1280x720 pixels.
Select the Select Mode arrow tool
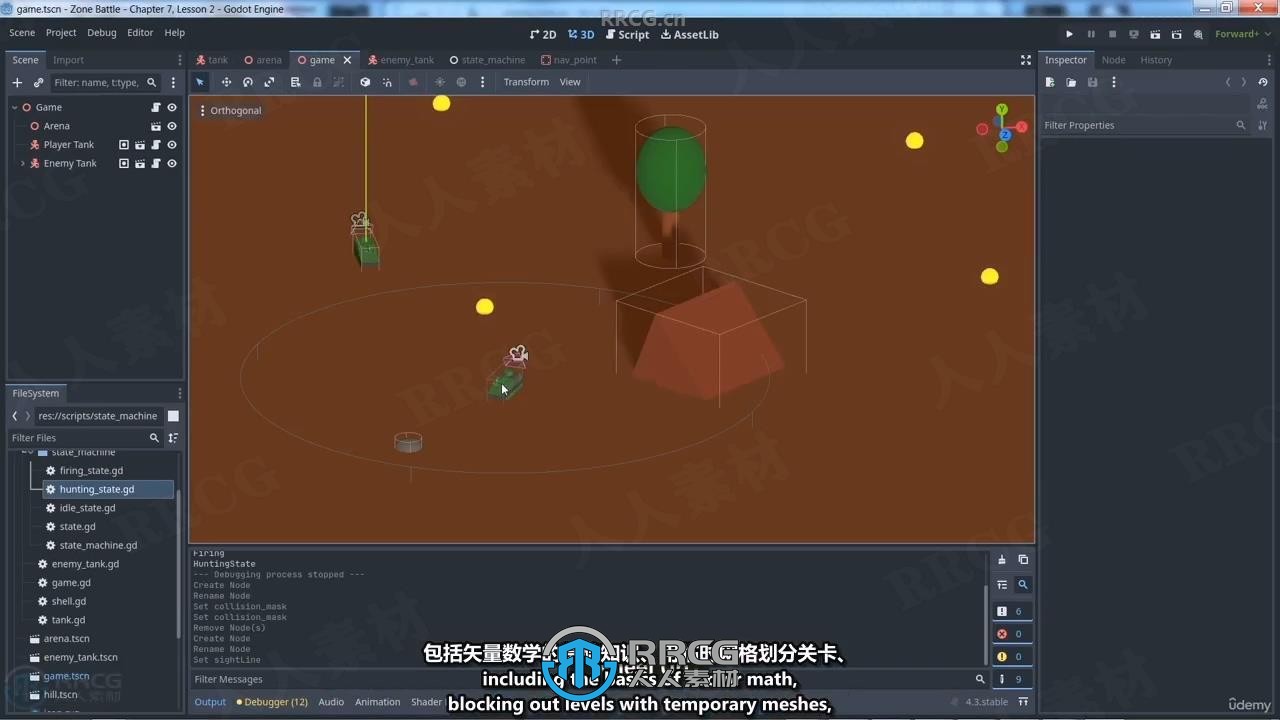click(x=200, y=82)
